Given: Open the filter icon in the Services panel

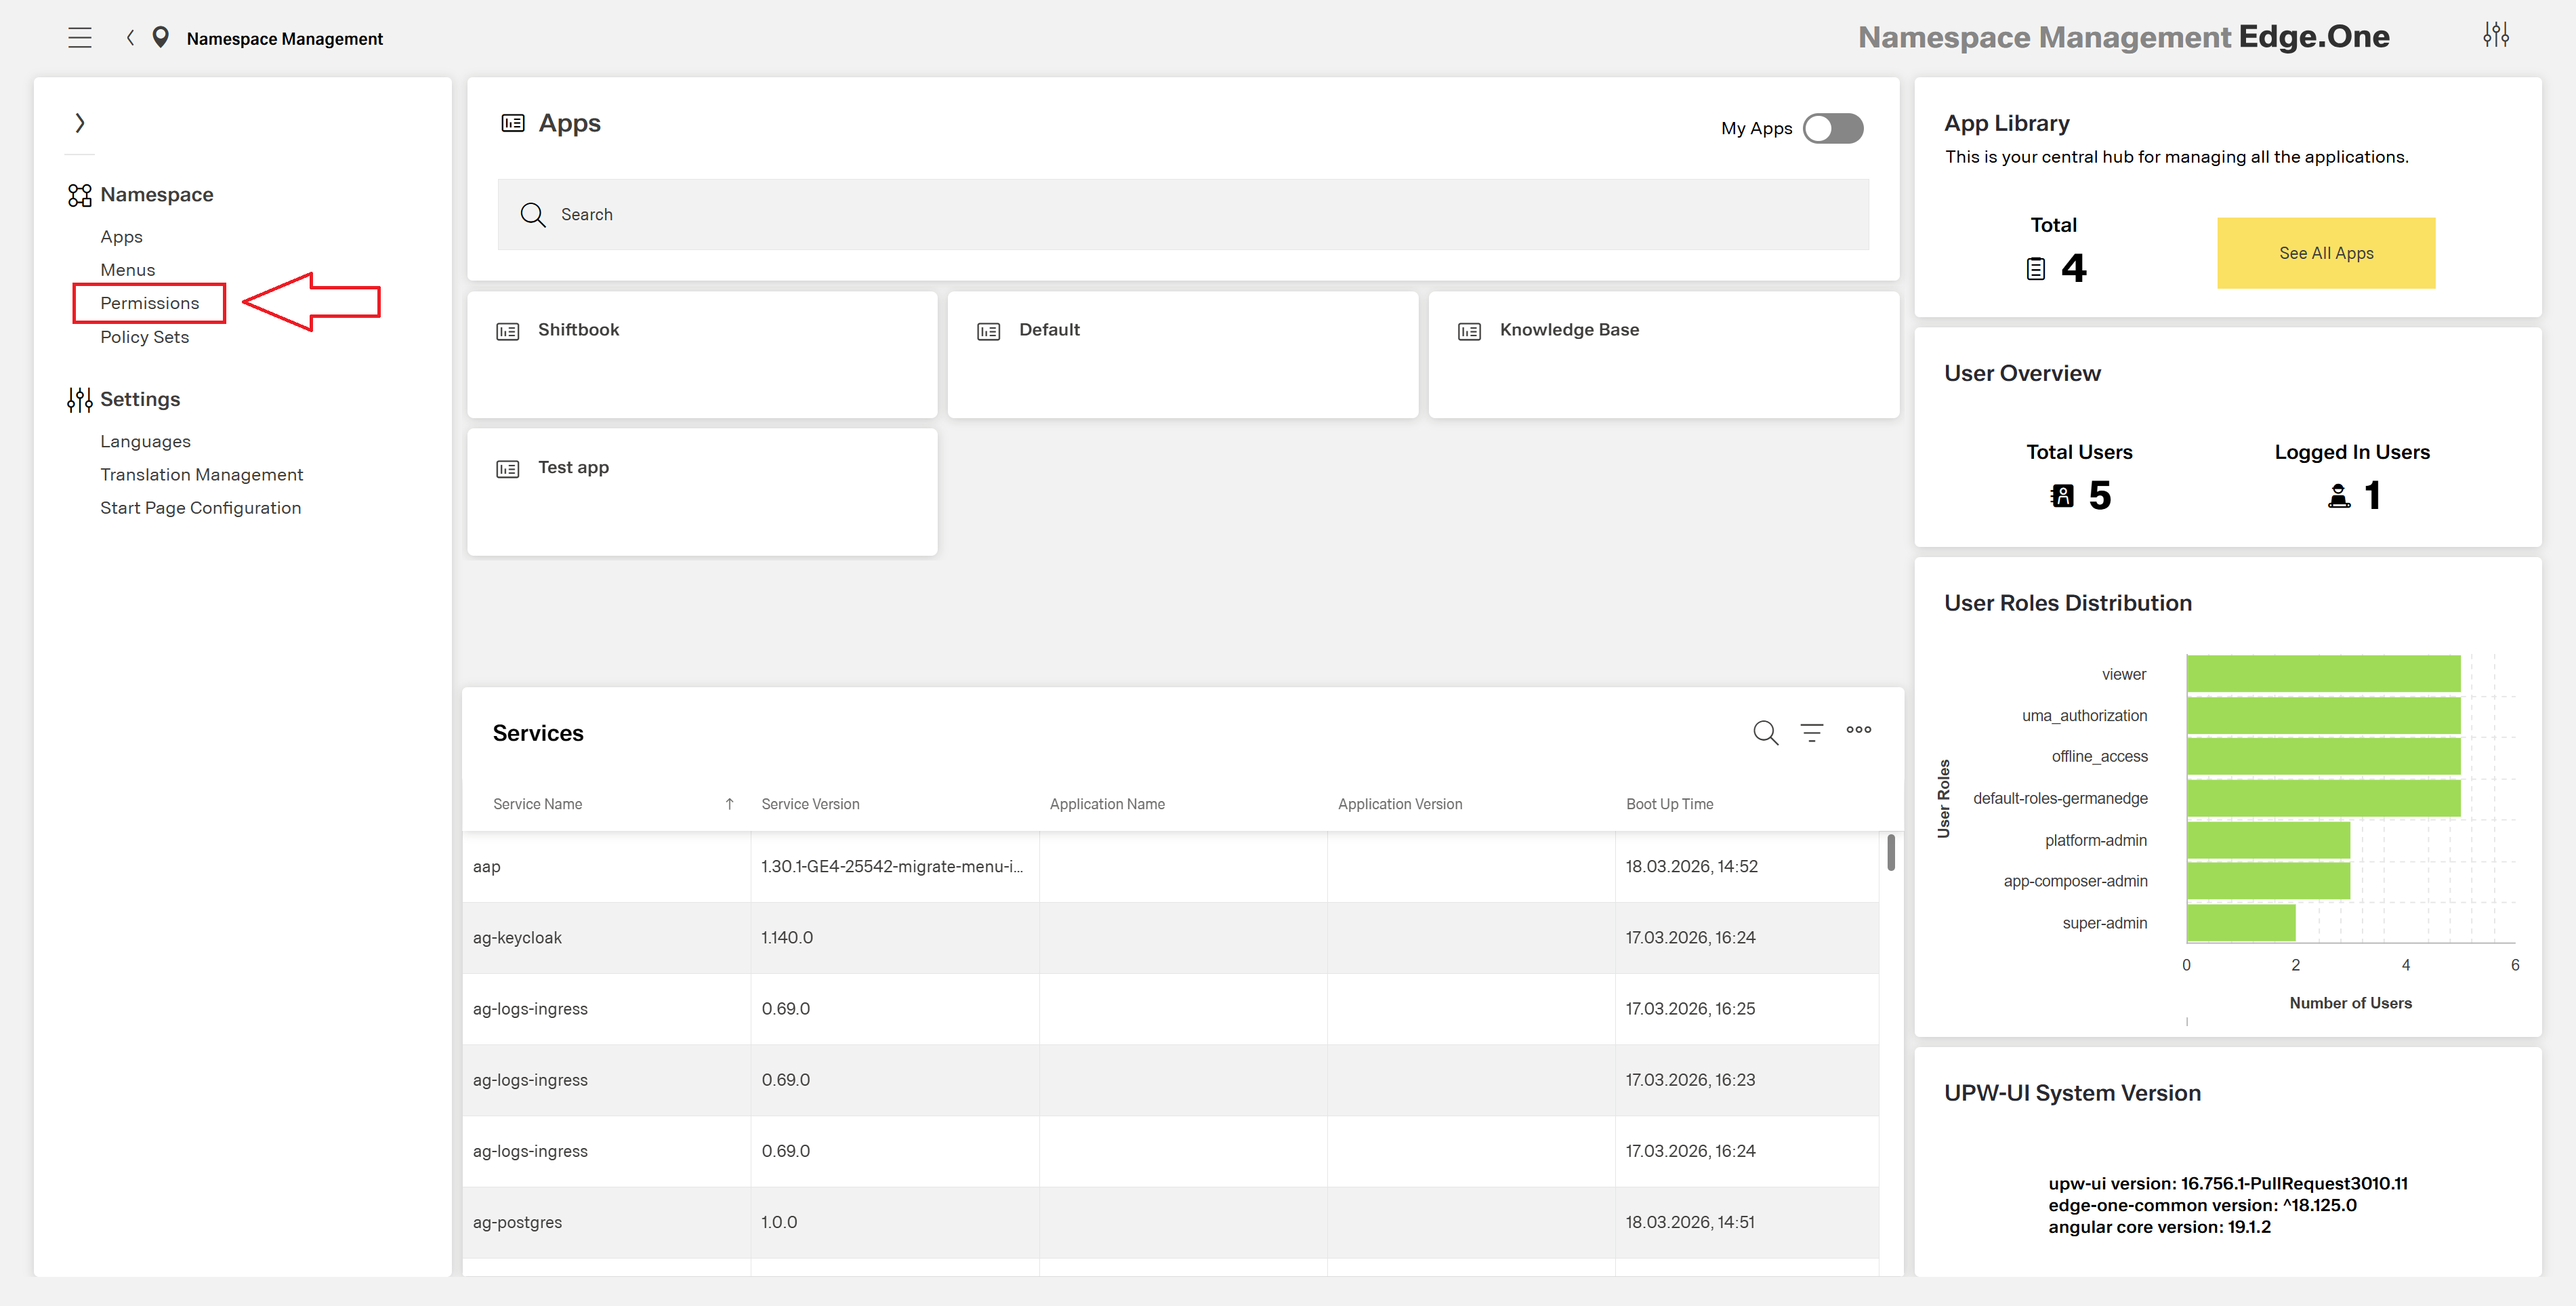Looking at the screenshot, I should (1813, 732).
